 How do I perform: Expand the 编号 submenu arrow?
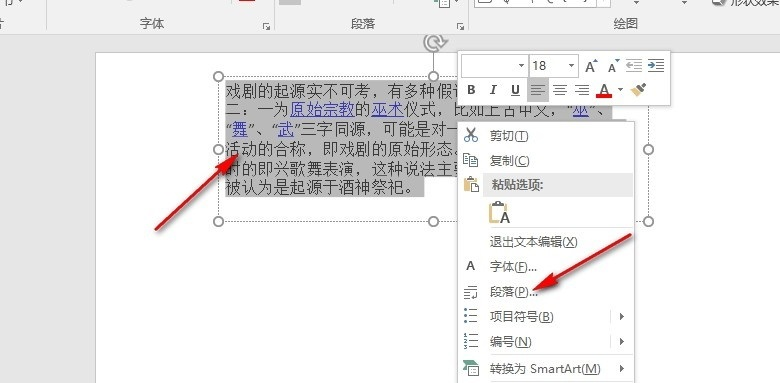[x=622, y=342]
